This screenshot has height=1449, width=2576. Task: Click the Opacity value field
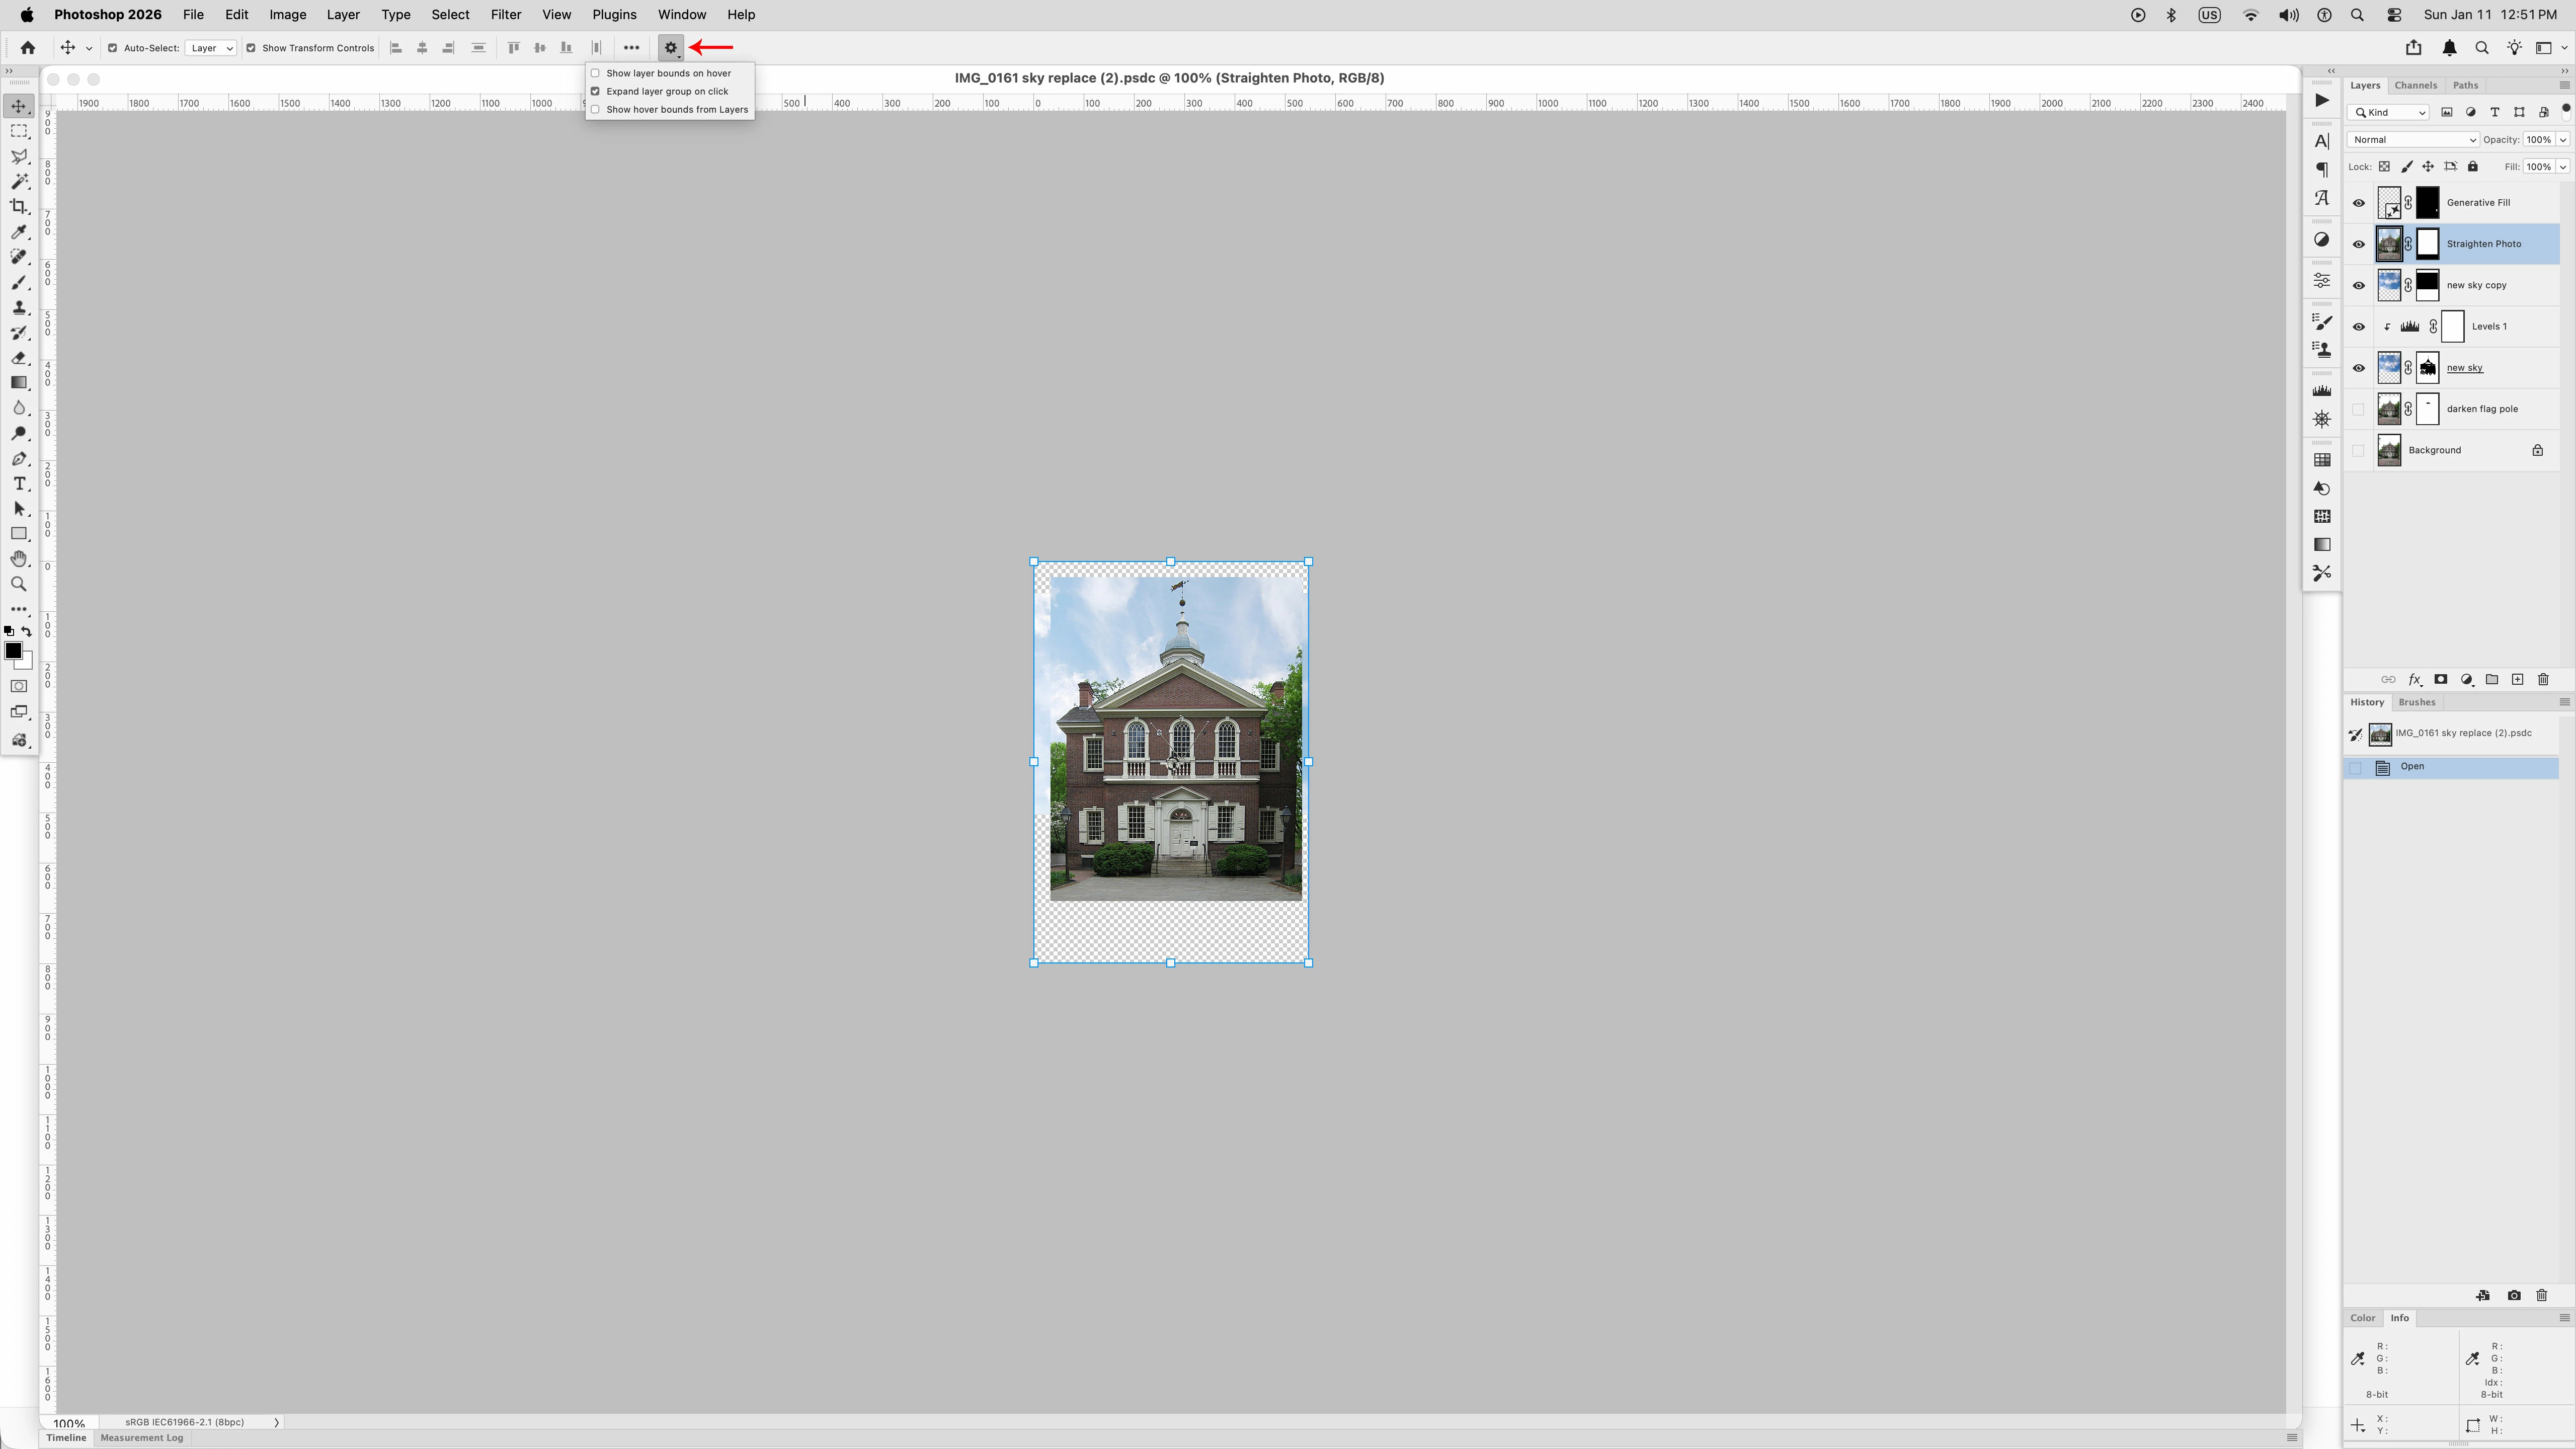(2539, 140)
